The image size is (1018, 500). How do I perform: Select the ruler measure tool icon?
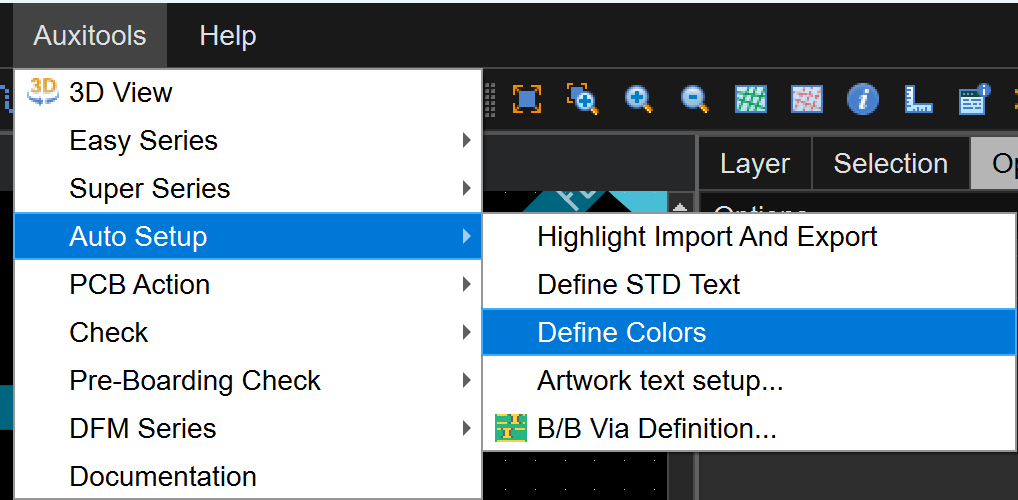click(x=918, y=98)
